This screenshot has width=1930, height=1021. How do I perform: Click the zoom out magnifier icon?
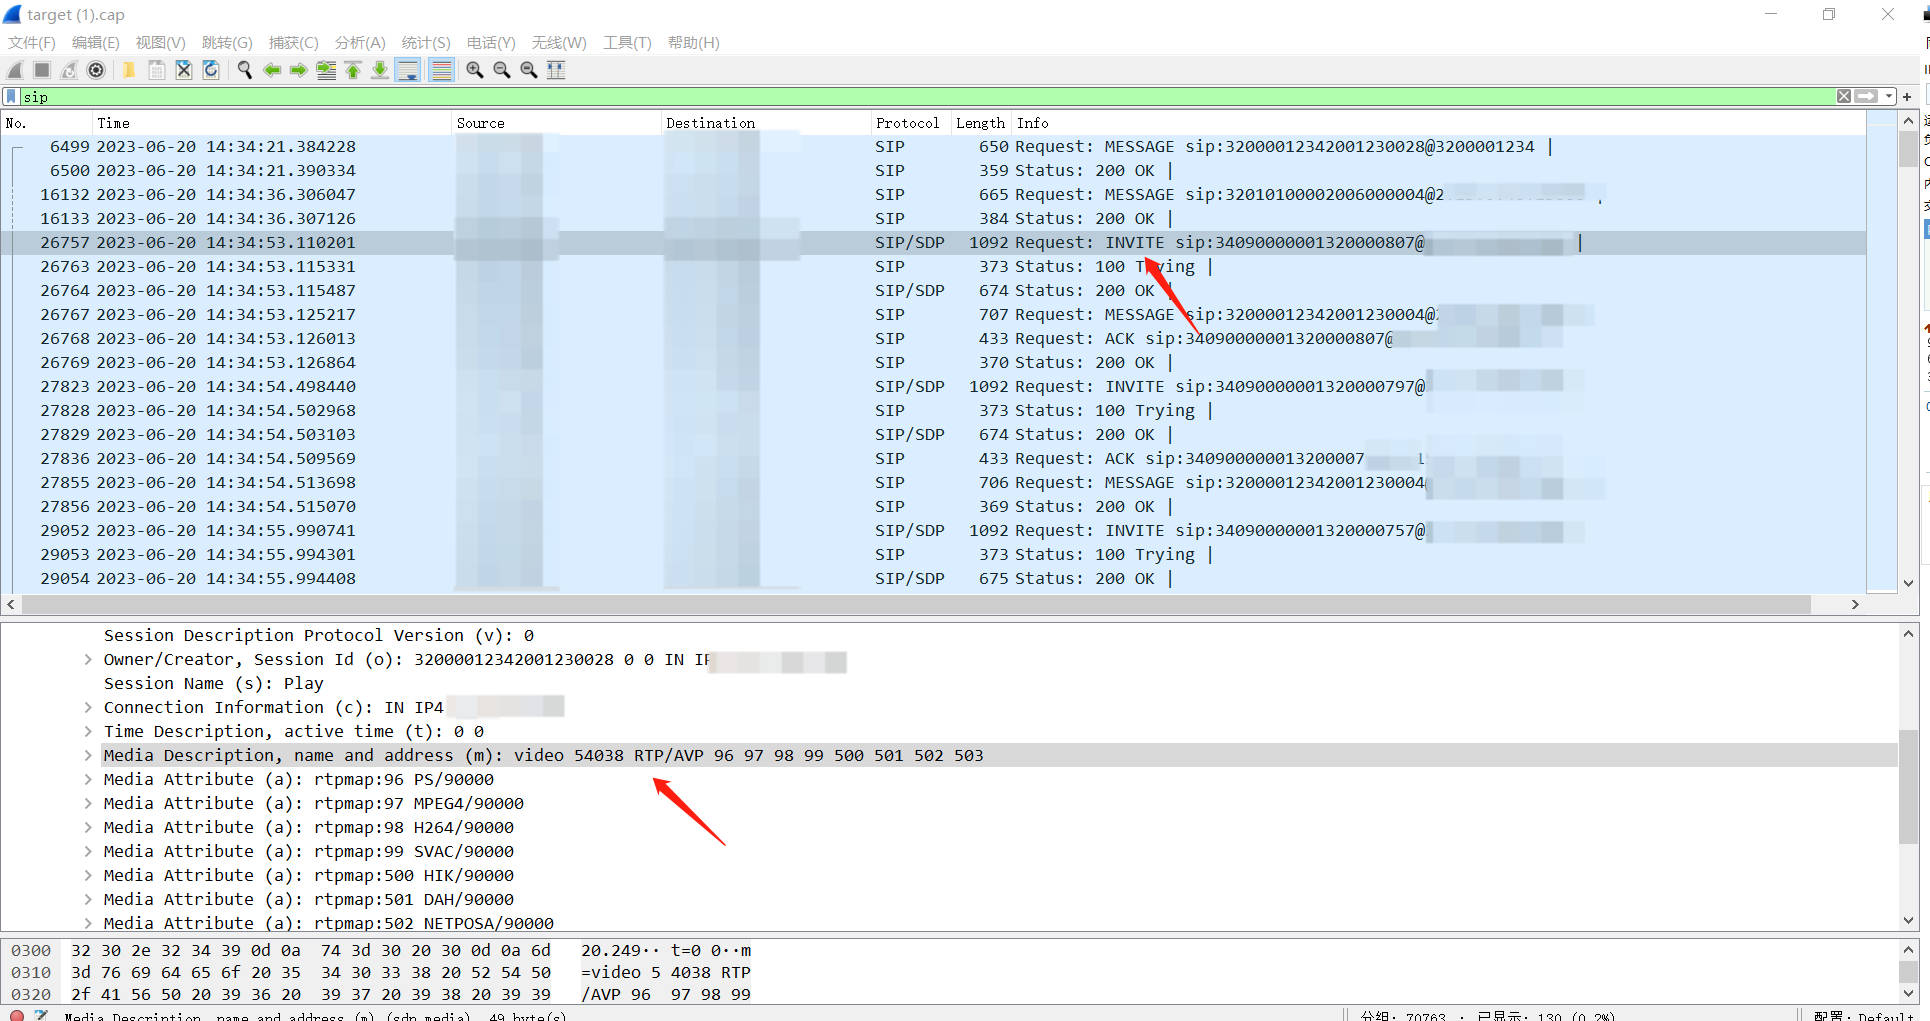(x=502, y=70)
